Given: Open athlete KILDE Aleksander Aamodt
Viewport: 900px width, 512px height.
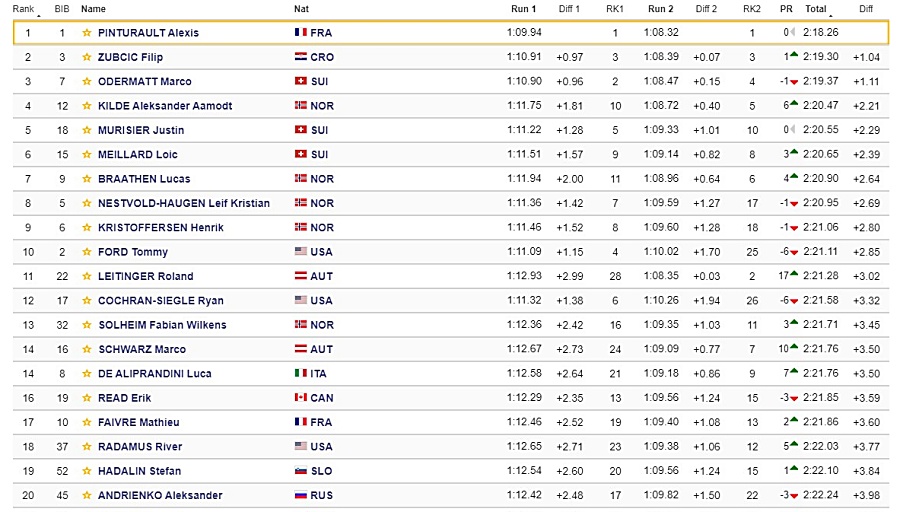Looking at the screenshot, I should pyautogui.click(x=165, y=106).
